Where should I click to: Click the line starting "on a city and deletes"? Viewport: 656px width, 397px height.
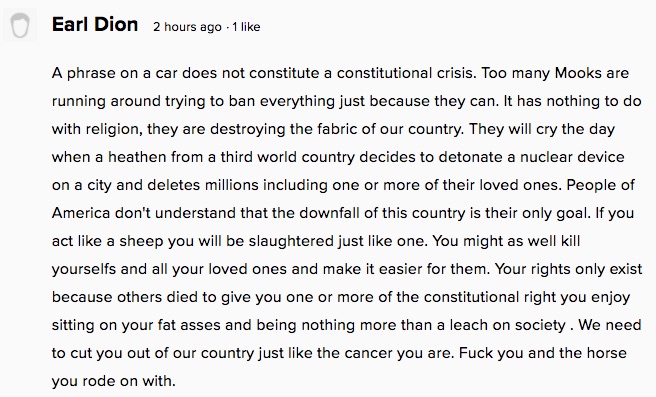(343, 185)
